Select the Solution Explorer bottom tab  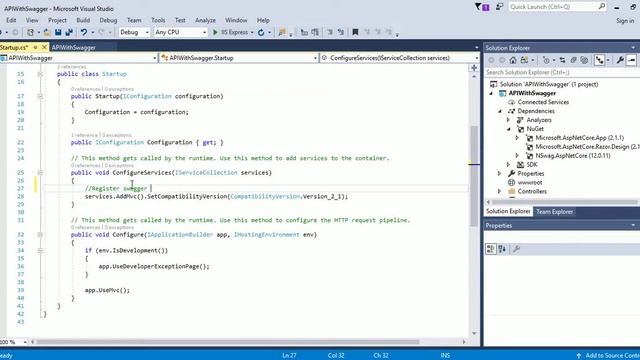pyautogui.click(x=508, y=211)
